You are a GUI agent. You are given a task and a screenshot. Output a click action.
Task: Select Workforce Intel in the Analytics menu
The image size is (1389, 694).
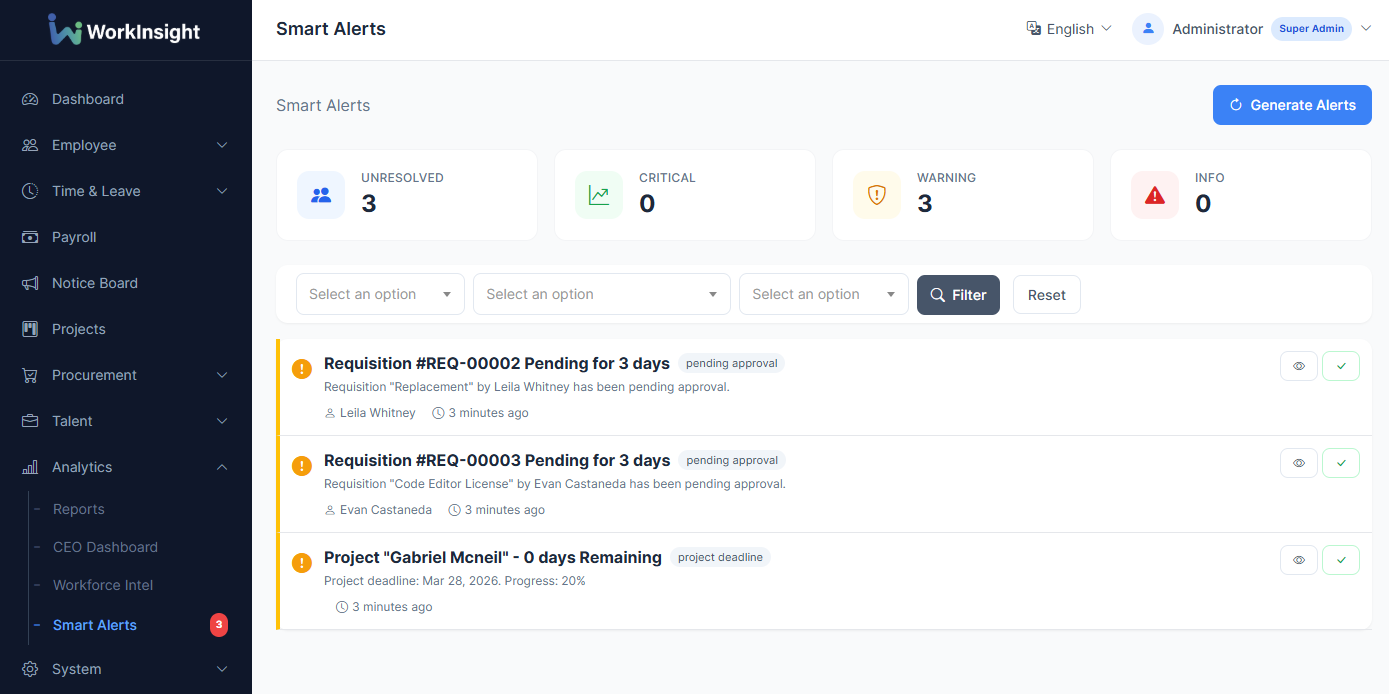(102, 585)
